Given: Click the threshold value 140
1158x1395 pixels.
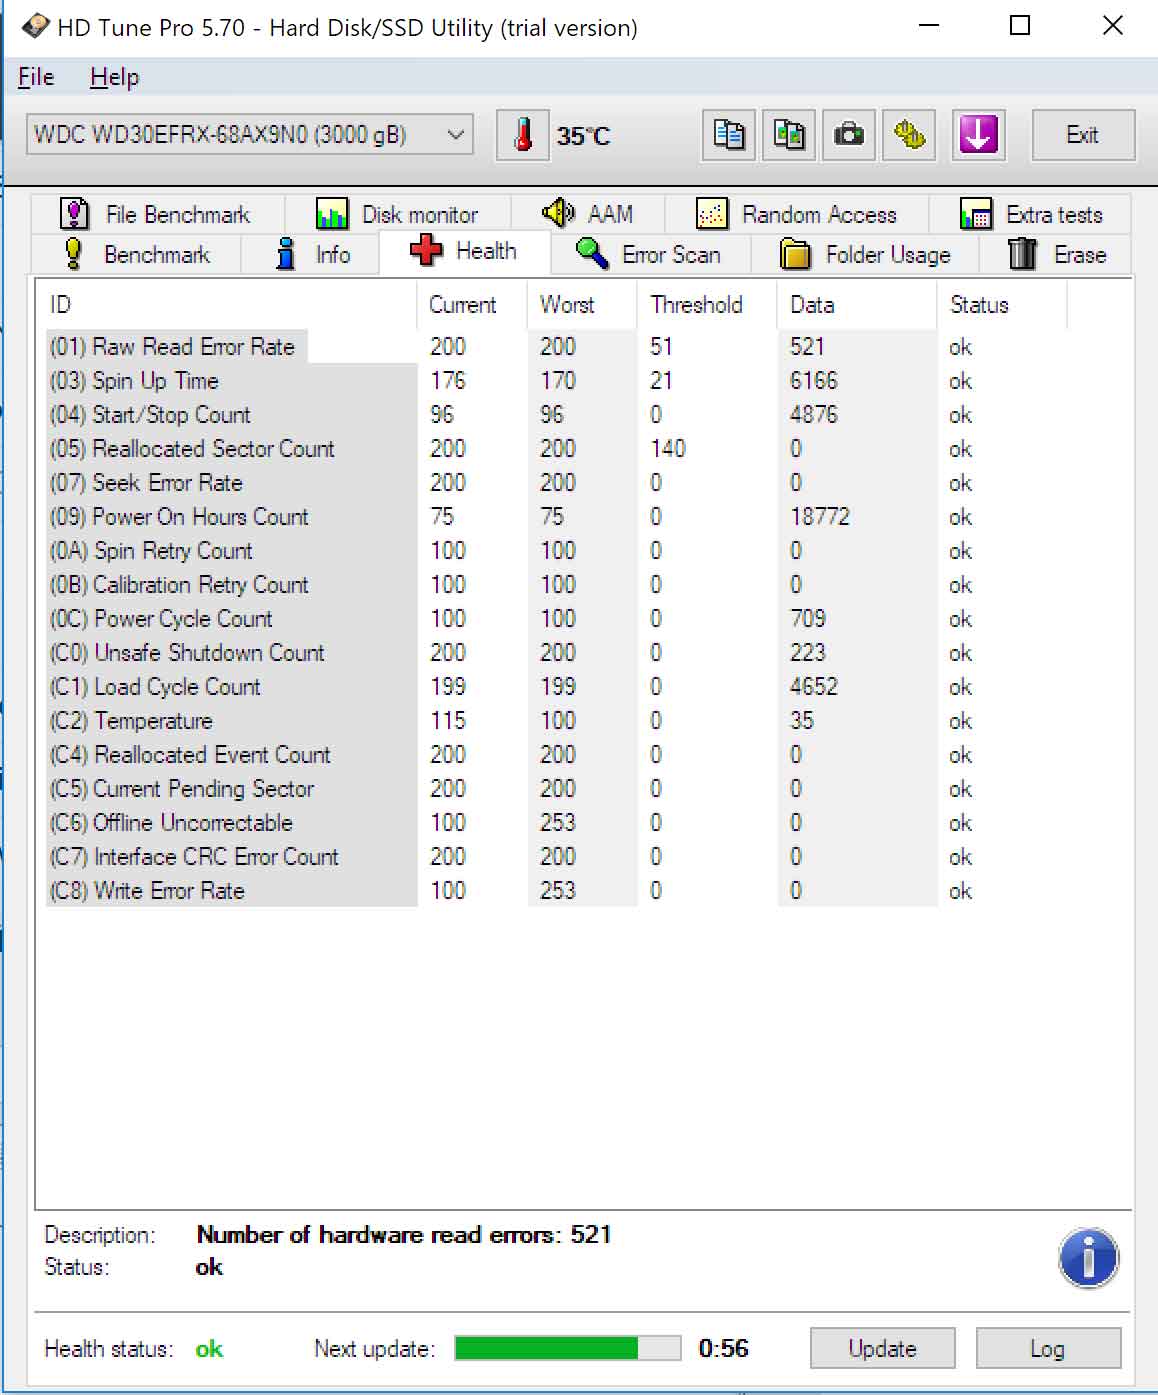Looking at the screenshot, I should tap(668, 449).
